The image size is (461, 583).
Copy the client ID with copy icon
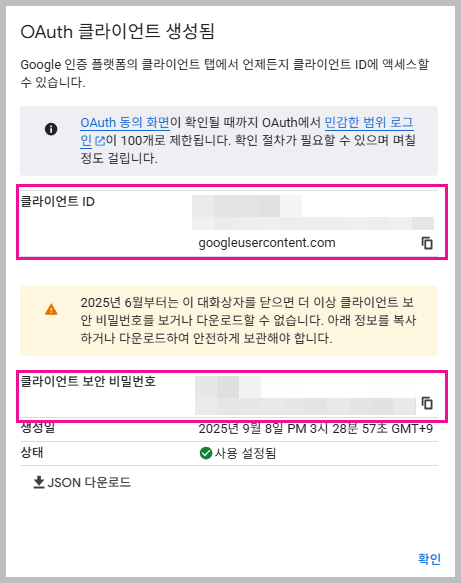427,243
